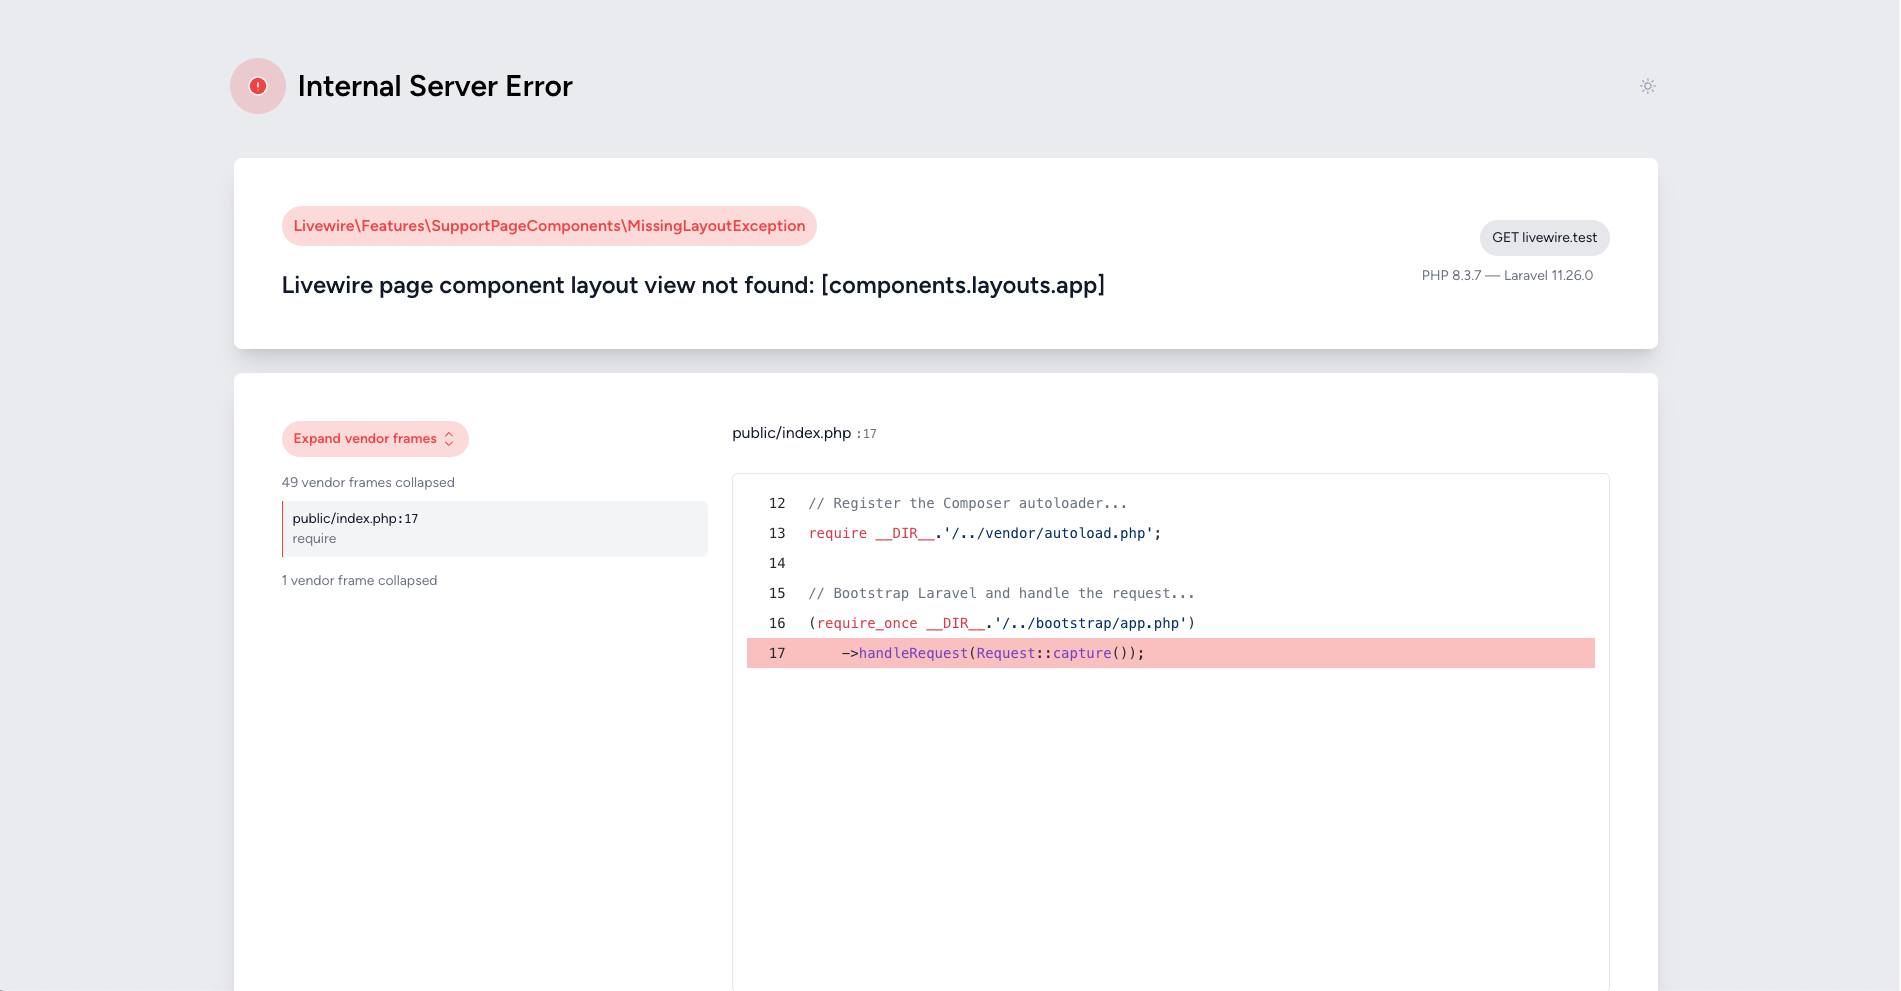This screenshot has height=991, width=1901.
Task: Click the 'PHP 8.3.7 — Laravel 11.26.0' version text
Action: [1507, 275]
